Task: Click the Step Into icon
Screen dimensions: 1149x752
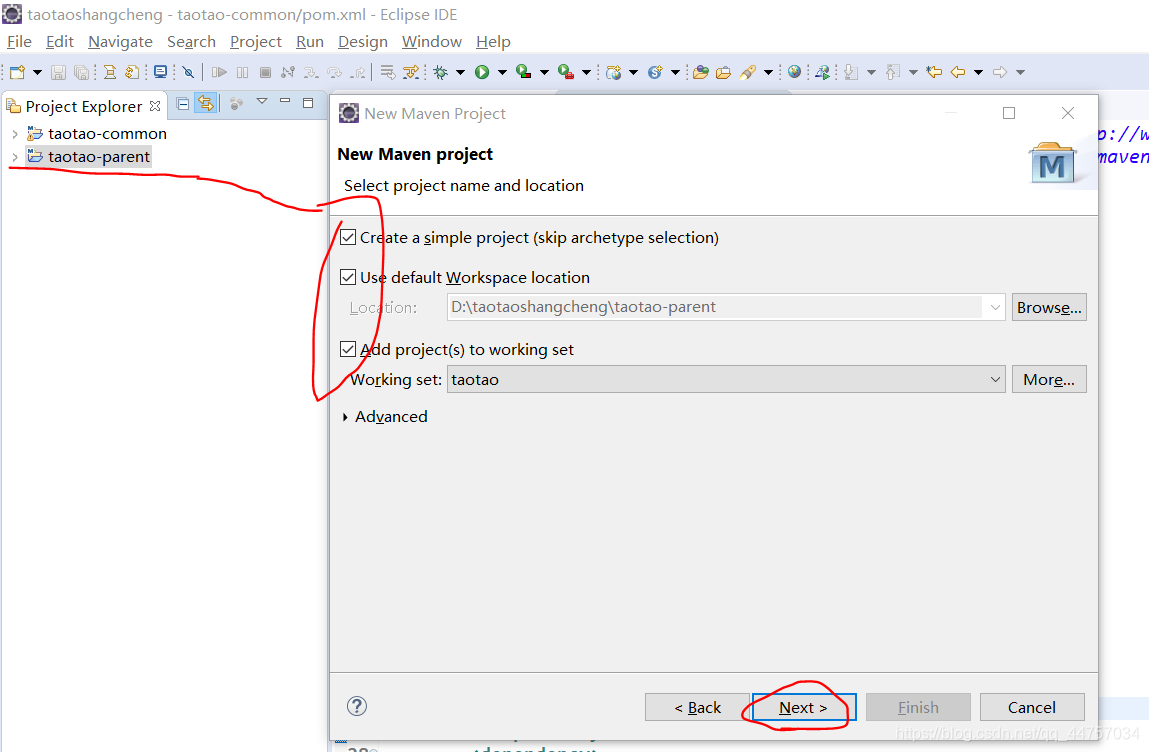Action: pos(311,72)
